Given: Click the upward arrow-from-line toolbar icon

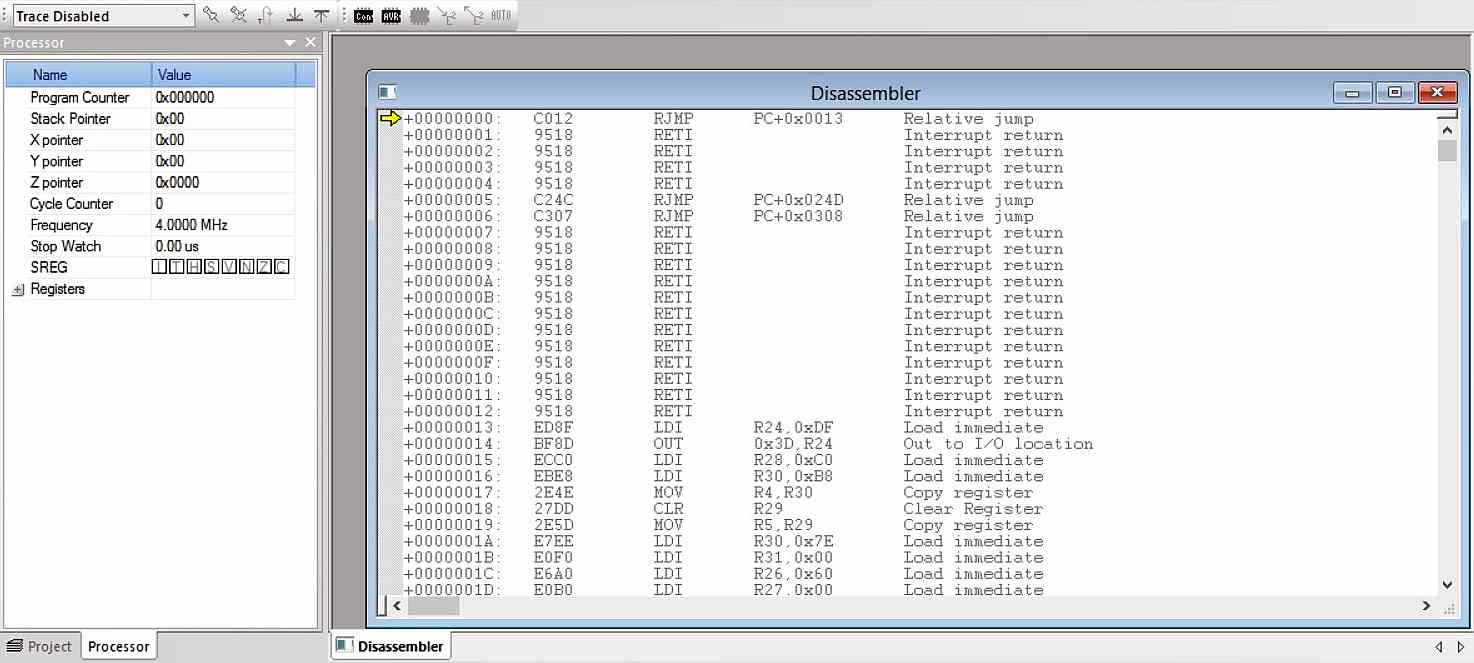Looking at the screenshot, I should pos(321,15).
